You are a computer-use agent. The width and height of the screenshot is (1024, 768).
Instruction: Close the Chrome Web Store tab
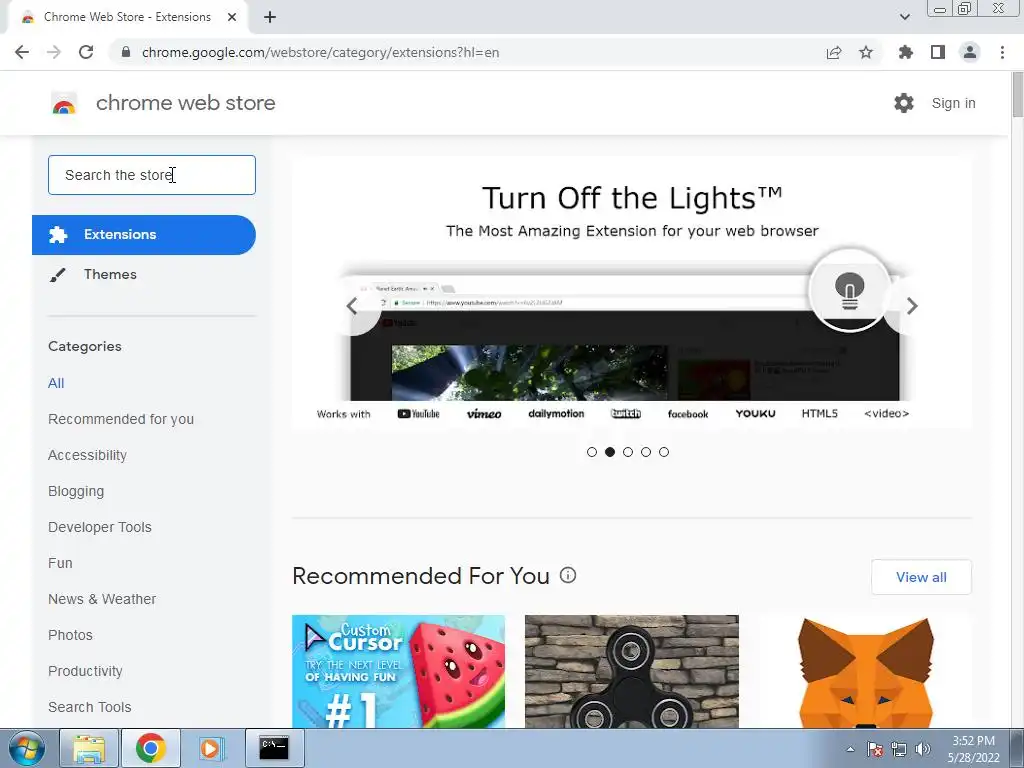click(x=232, y=17)
